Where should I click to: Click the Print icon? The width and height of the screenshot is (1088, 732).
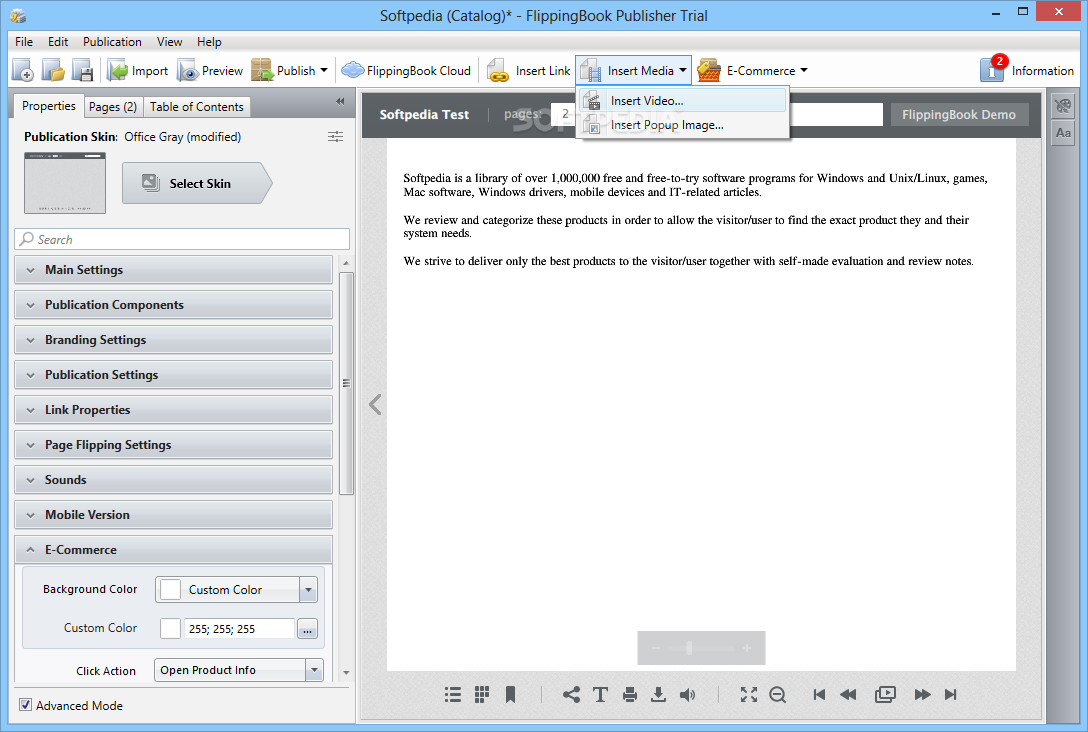(629, 695)
